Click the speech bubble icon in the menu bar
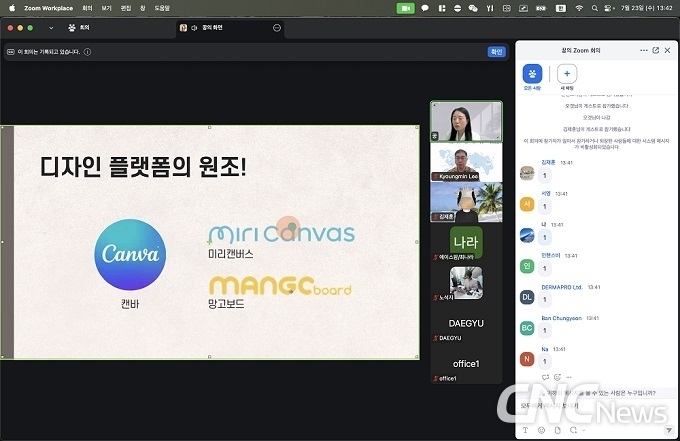 tap(425, 8)
